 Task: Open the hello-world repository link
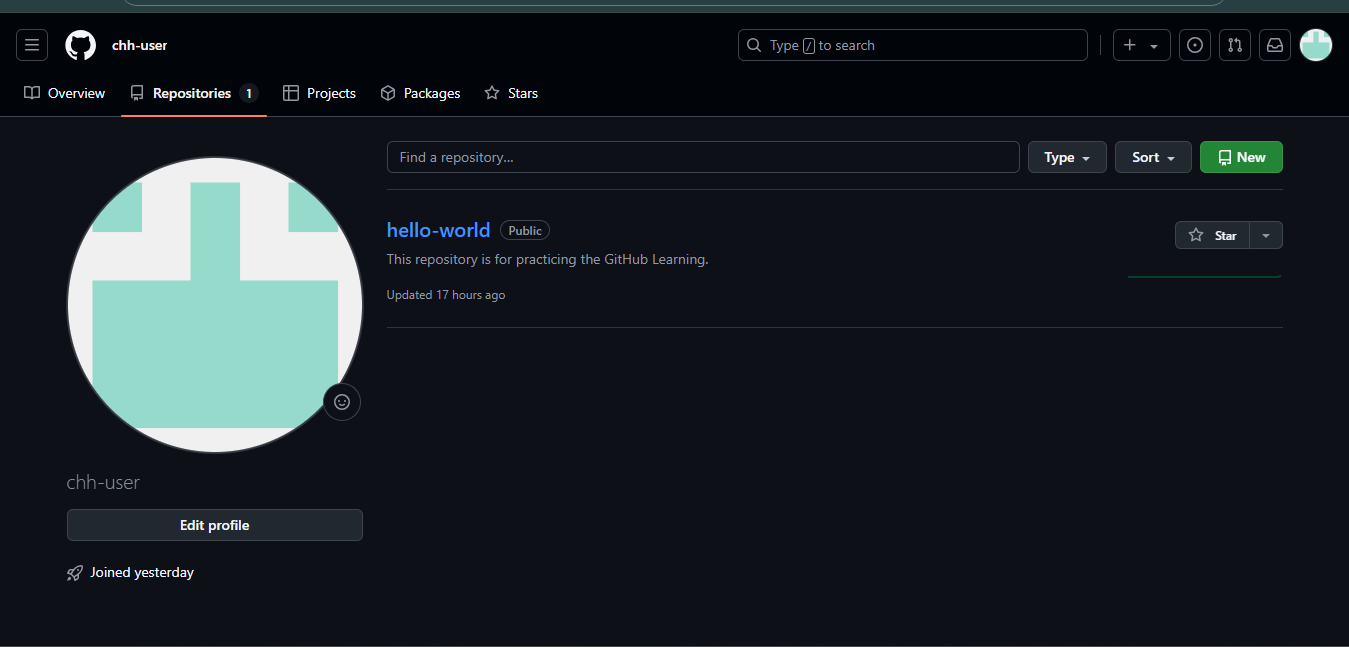click(438, 230)
